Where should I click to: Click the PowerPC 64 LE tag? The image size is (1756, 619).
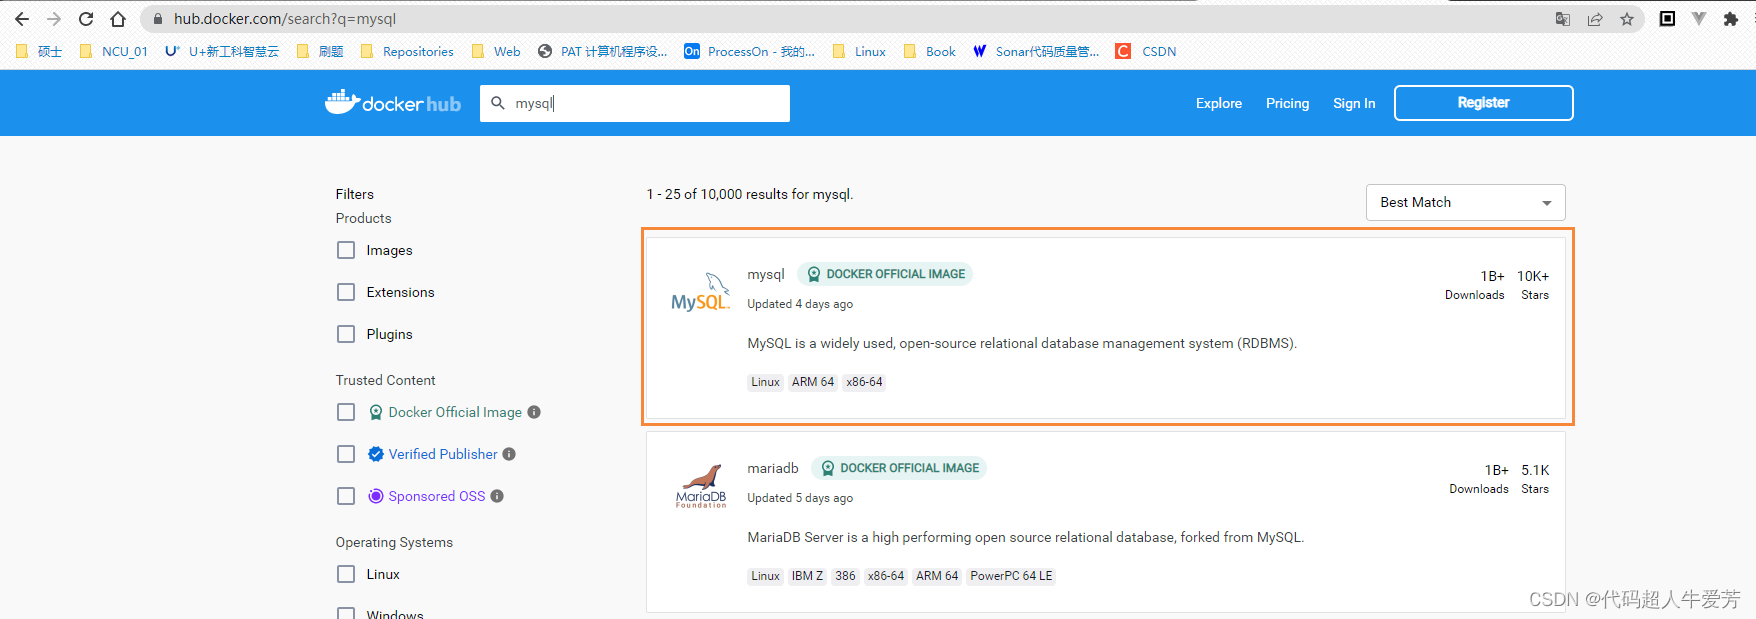(1011, 576)
